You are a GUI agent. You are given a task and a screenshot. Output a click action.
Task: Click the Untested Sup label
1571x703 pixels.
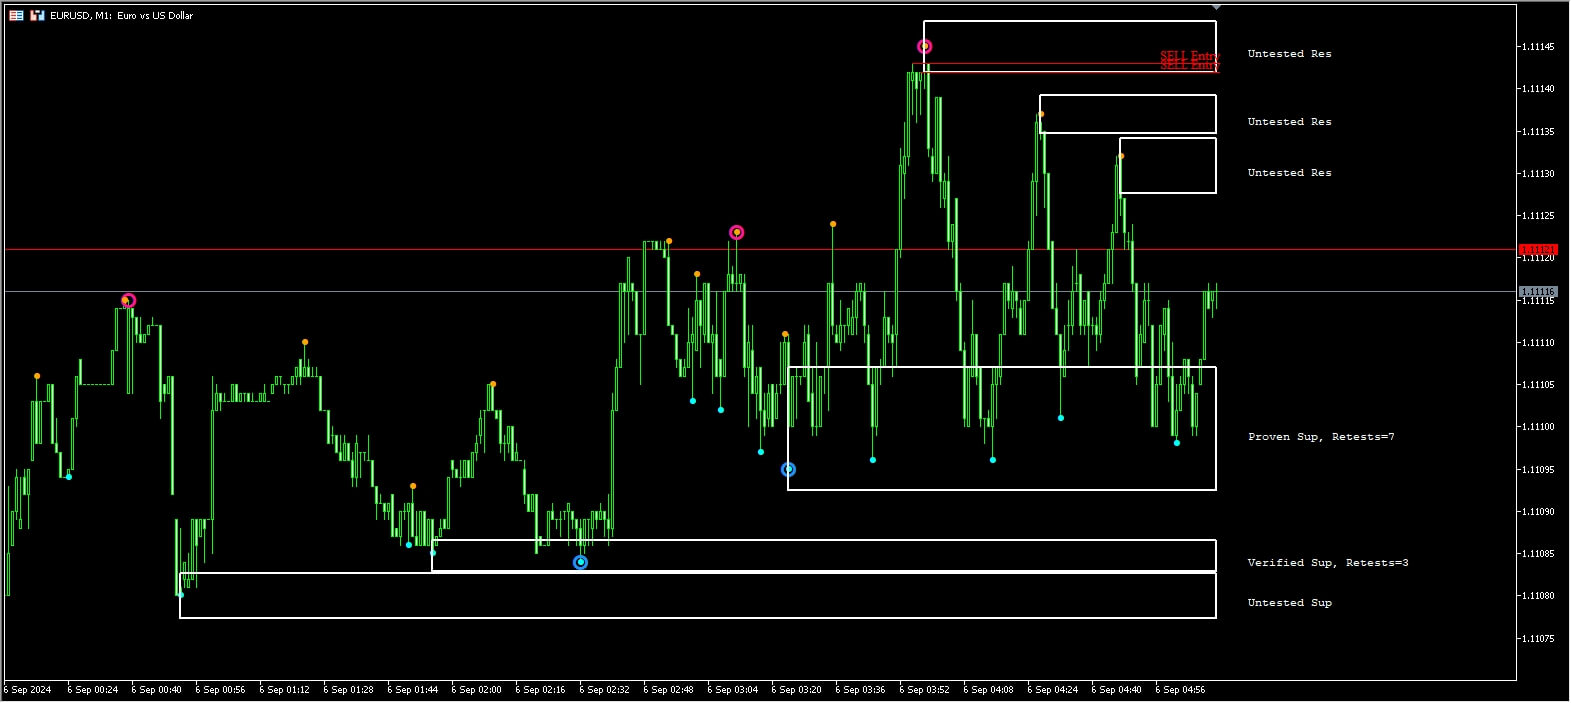tap(1289, 603)
